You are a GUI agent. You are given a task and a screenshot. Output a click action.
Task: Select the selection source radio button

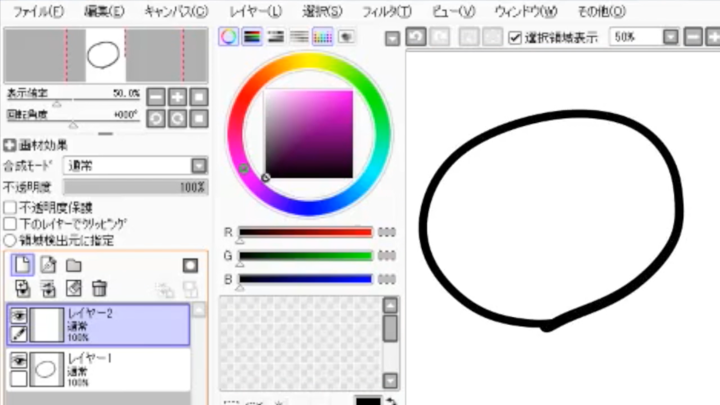coord(10,240)
